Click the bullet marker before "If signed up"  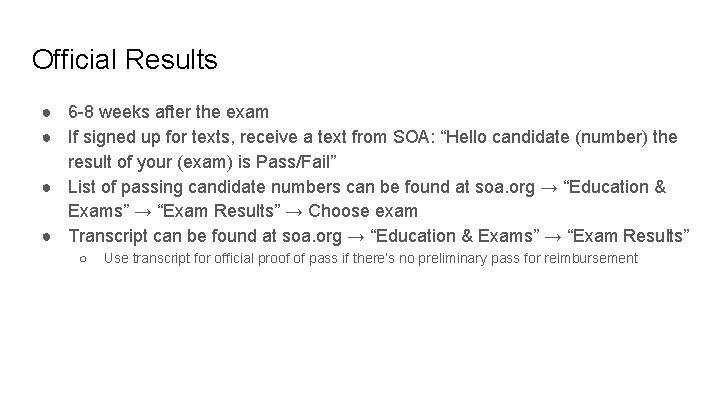[47, 135]
